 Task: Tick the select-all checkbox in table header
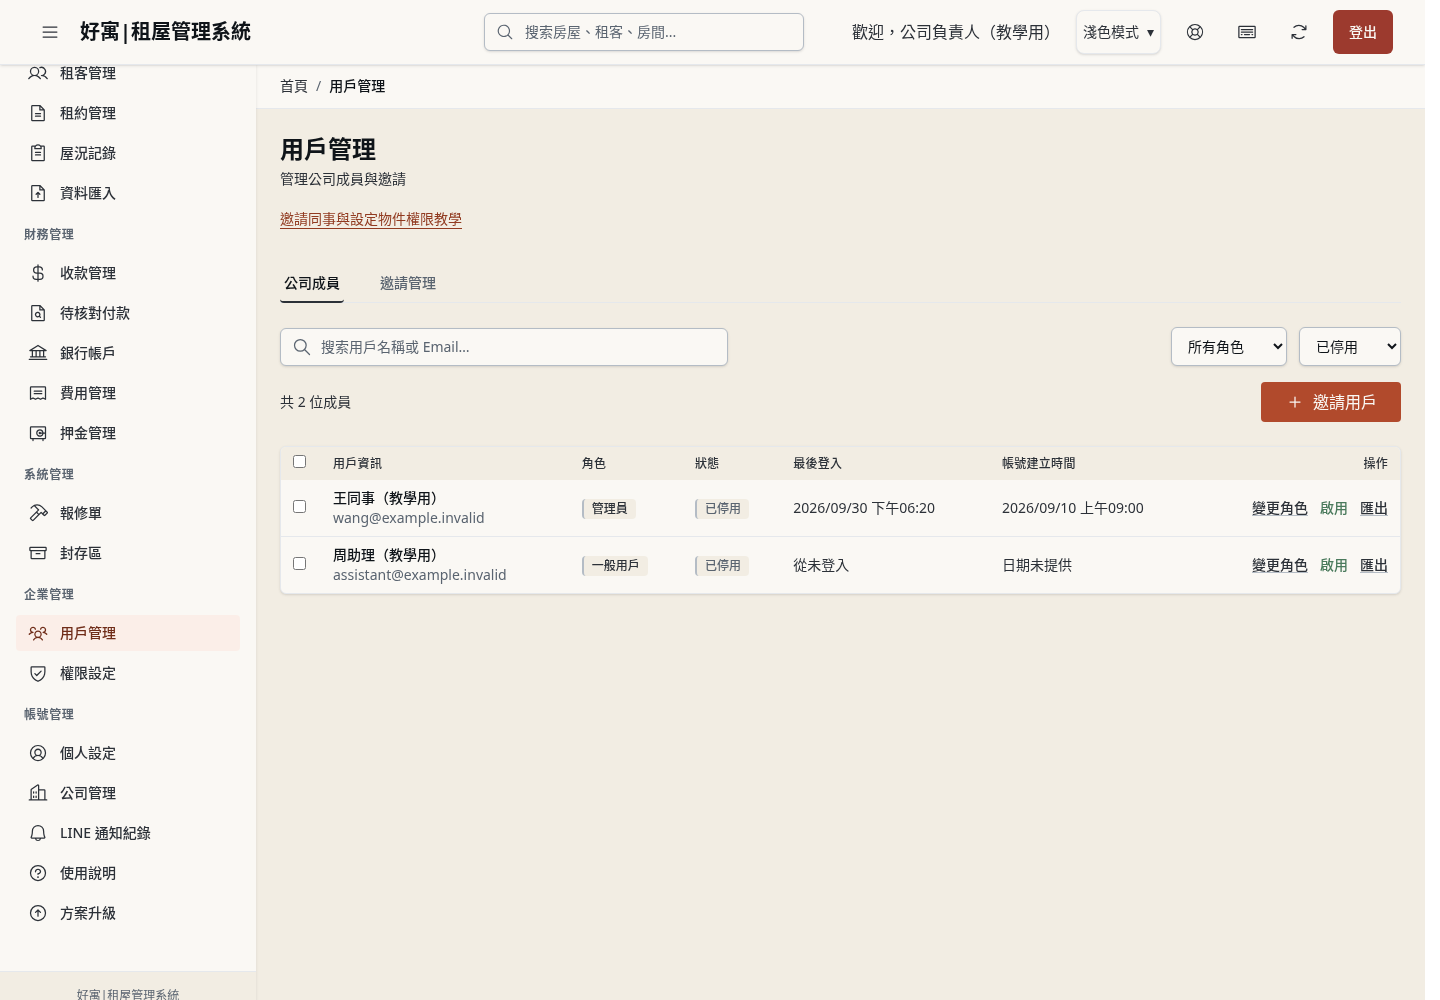tap(299, 461)
